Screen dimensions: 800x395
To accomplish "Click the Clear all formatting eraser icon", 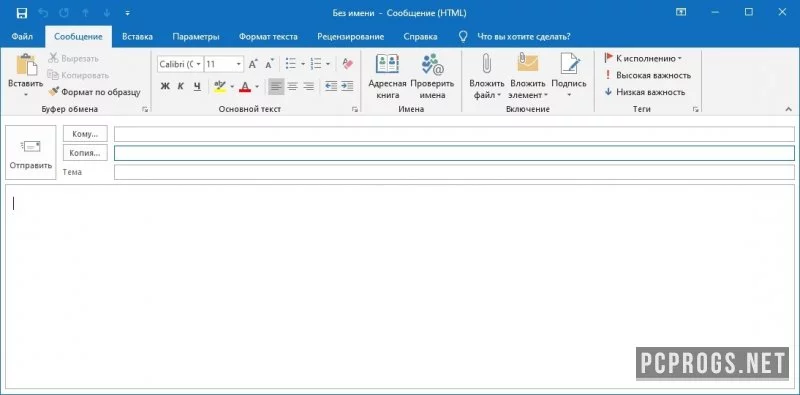I will [348, 64].
